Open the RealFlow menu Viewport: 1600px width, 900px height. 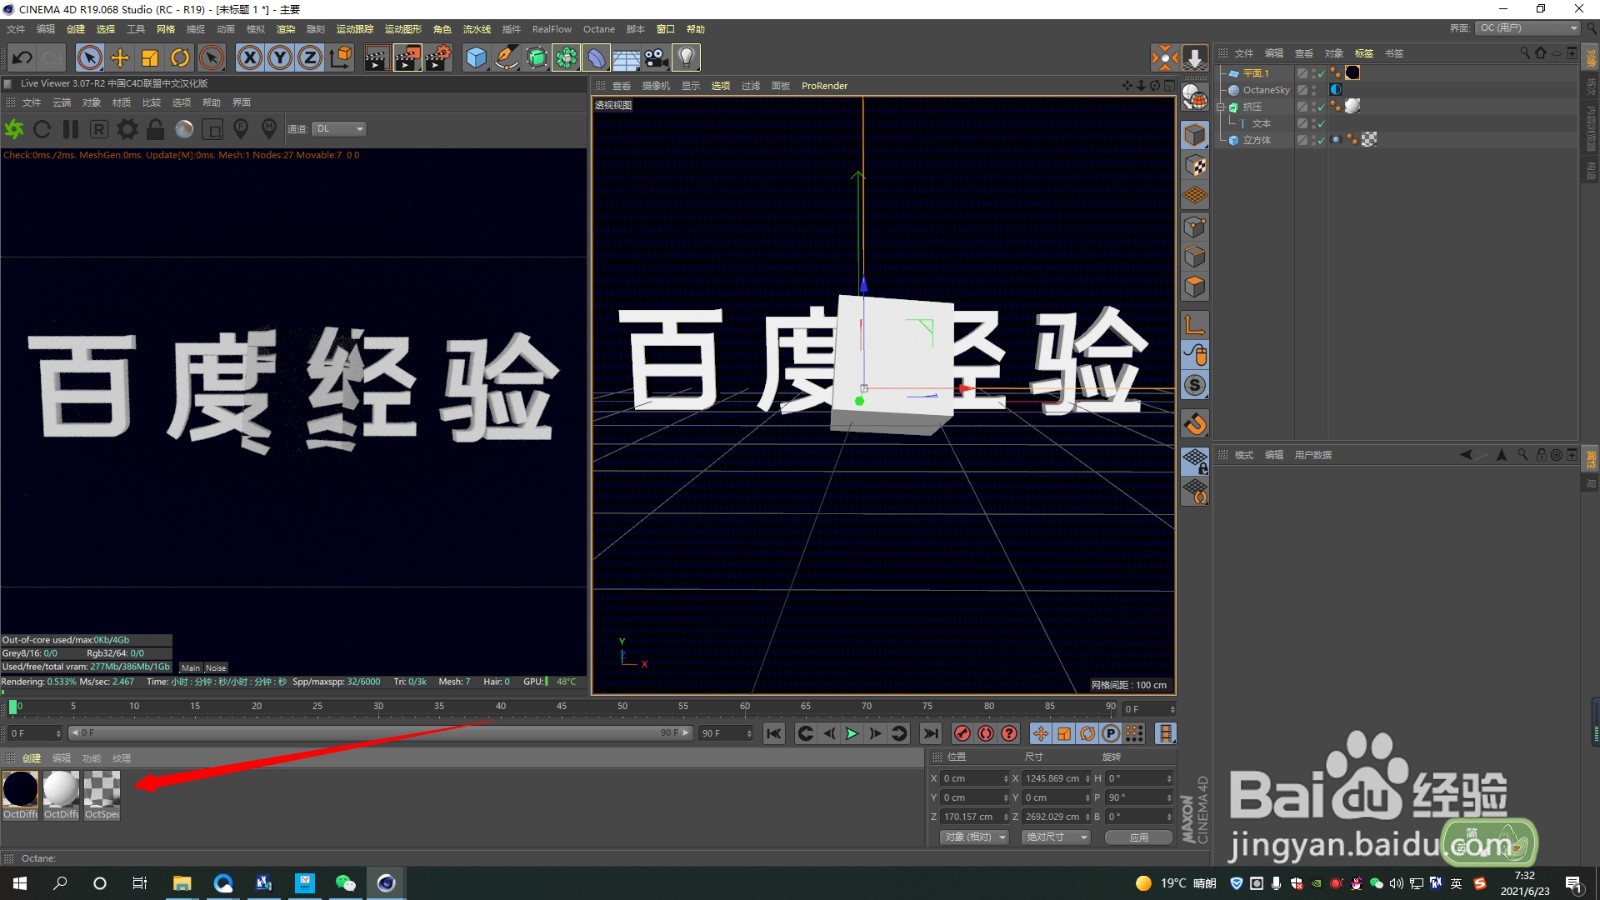[552, 29]
